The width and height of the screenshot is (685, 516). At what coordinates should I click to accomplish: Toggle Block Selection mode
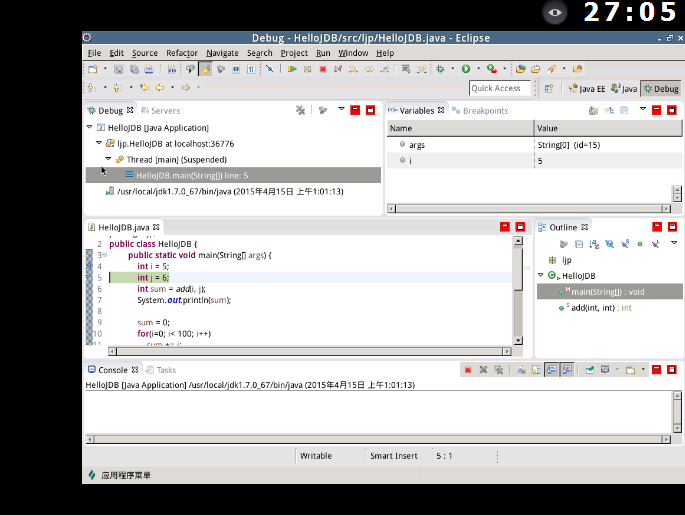click(x=236, y=69)
